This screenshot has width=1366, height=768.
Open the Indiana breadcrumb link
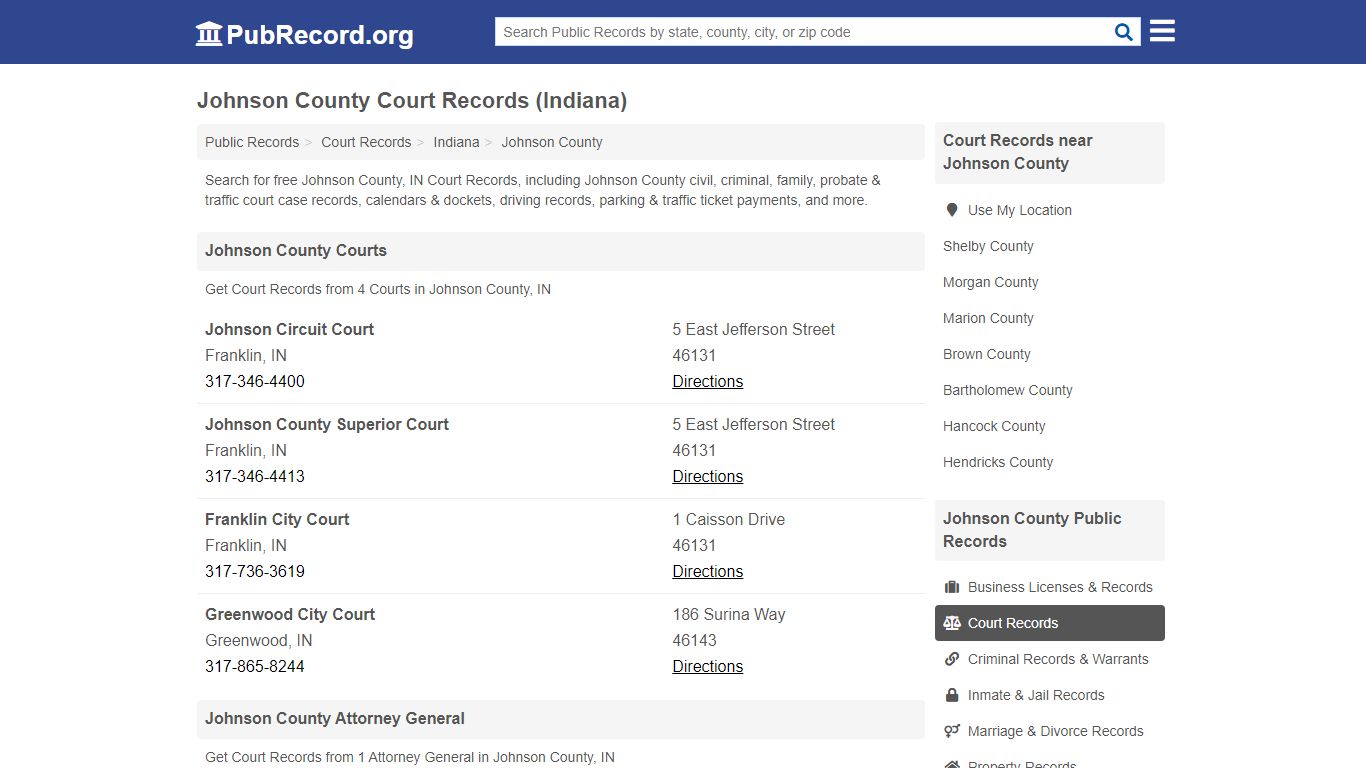click(x=456, y=142)
